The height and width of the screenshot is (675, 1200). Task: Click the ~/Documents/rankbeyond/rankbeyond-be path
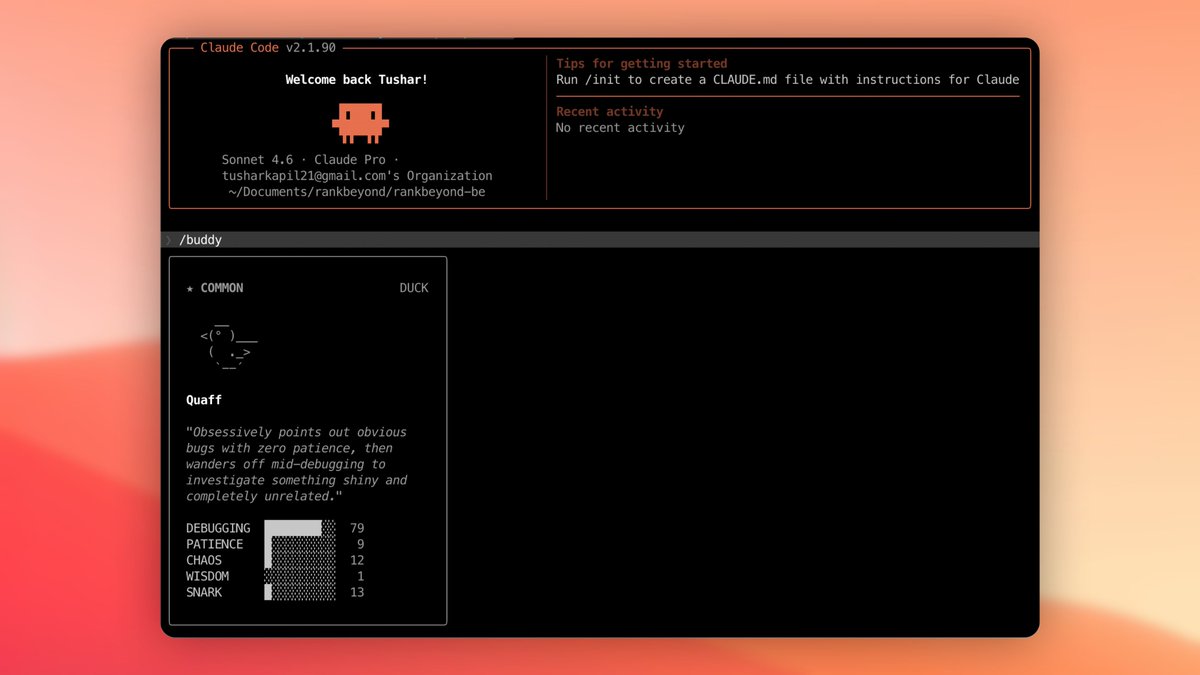pyautogui.click(x=357, y=192)
